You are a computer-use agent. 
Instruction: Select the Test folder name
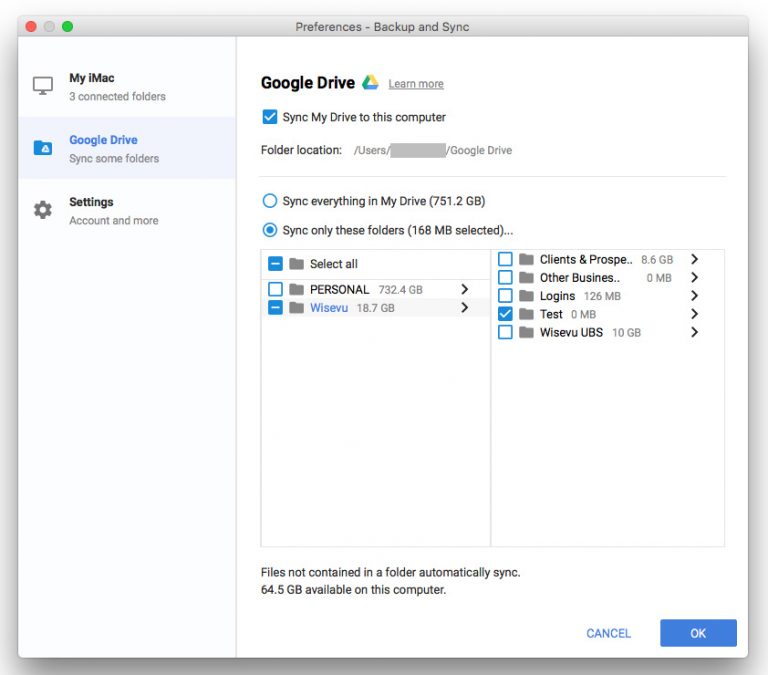click(551, 314)
